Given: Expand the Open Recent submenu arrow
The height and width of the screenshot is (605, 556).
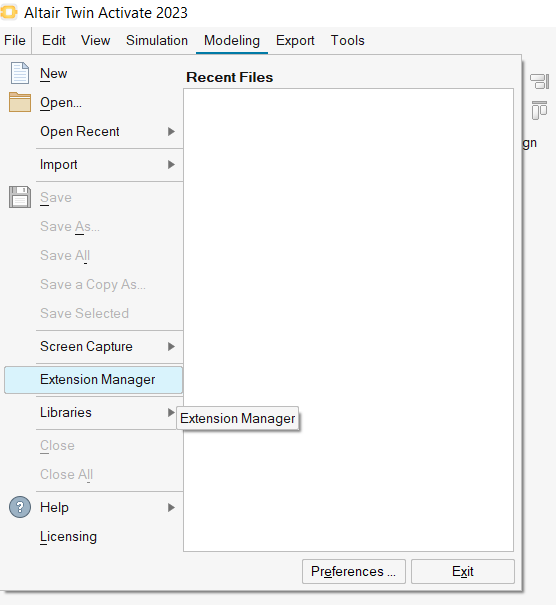Looking at the screenshot, I should [171, 132].
